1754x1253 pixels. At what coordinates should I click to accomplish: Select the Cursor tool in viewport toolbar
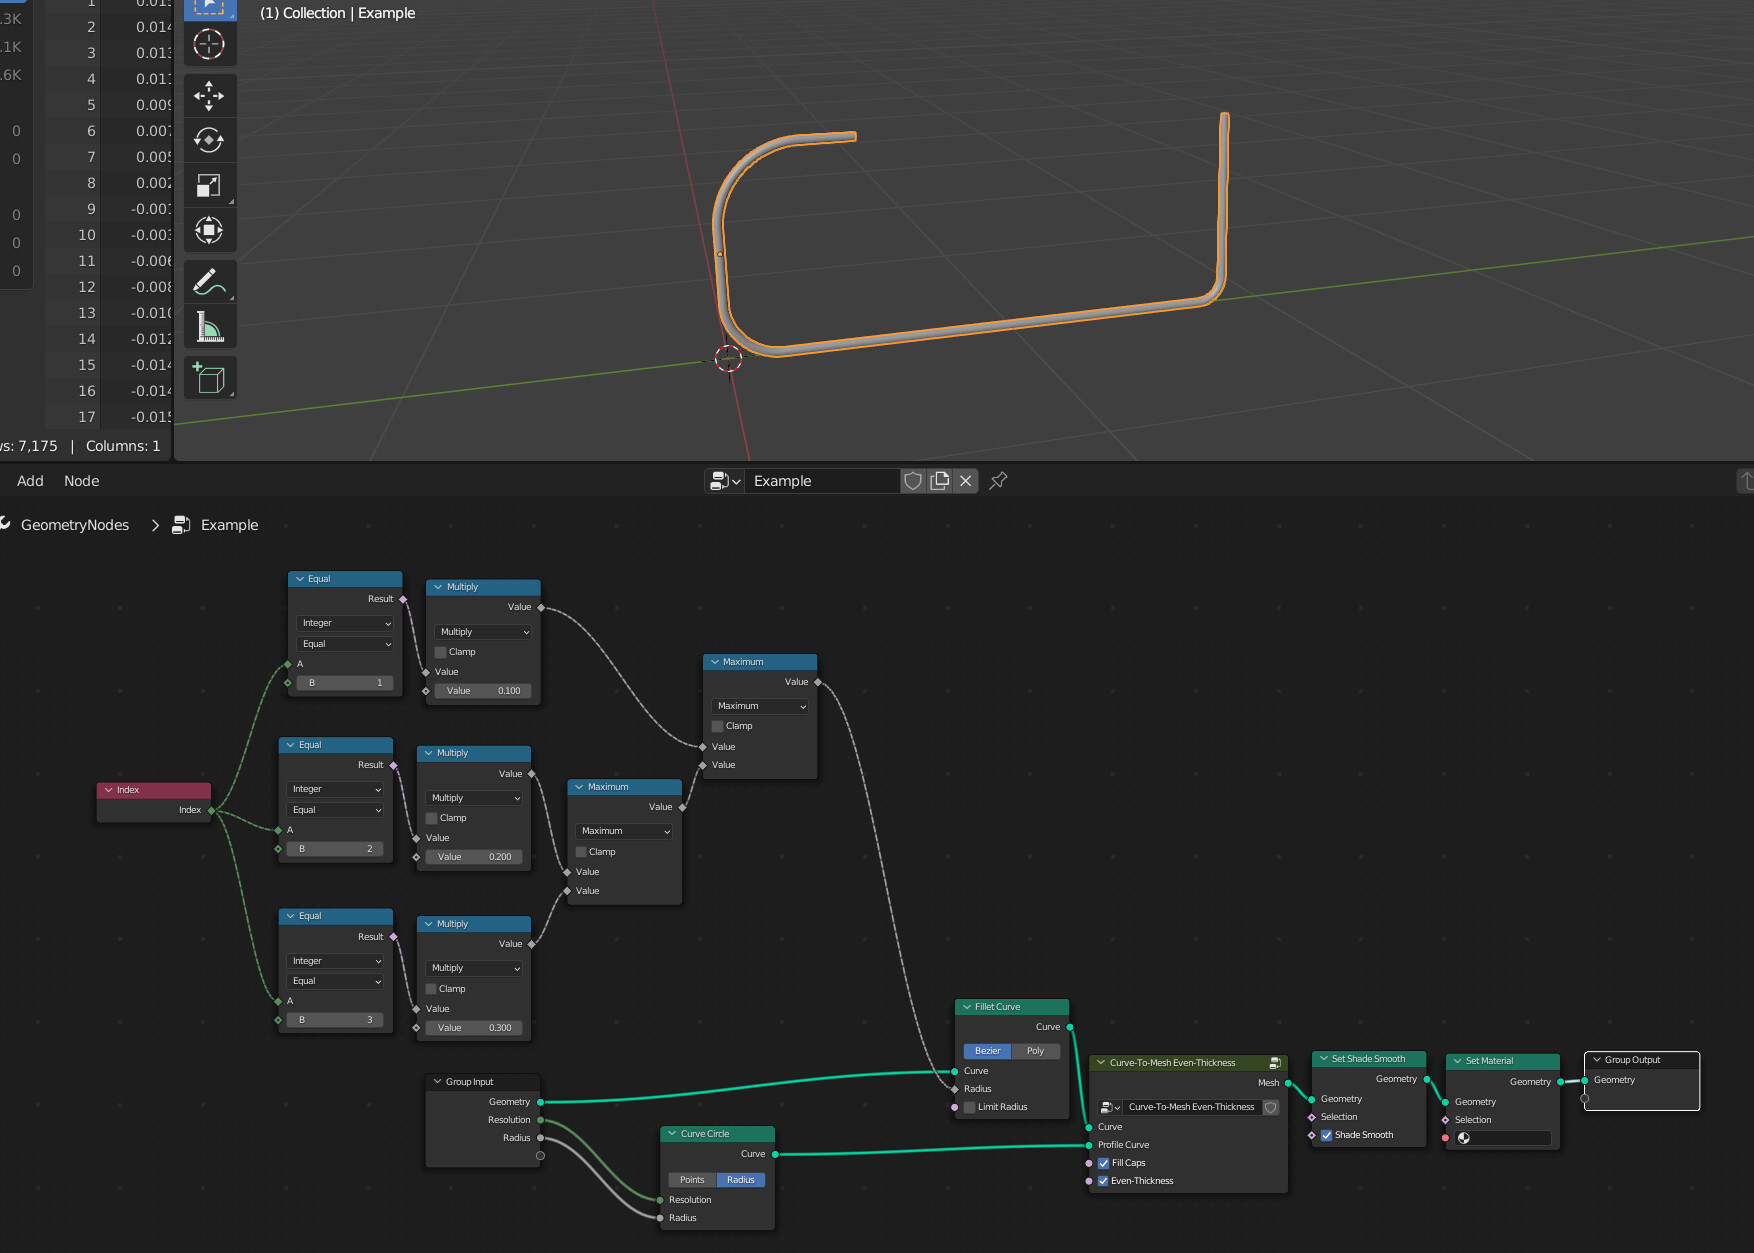coord(209,44)
